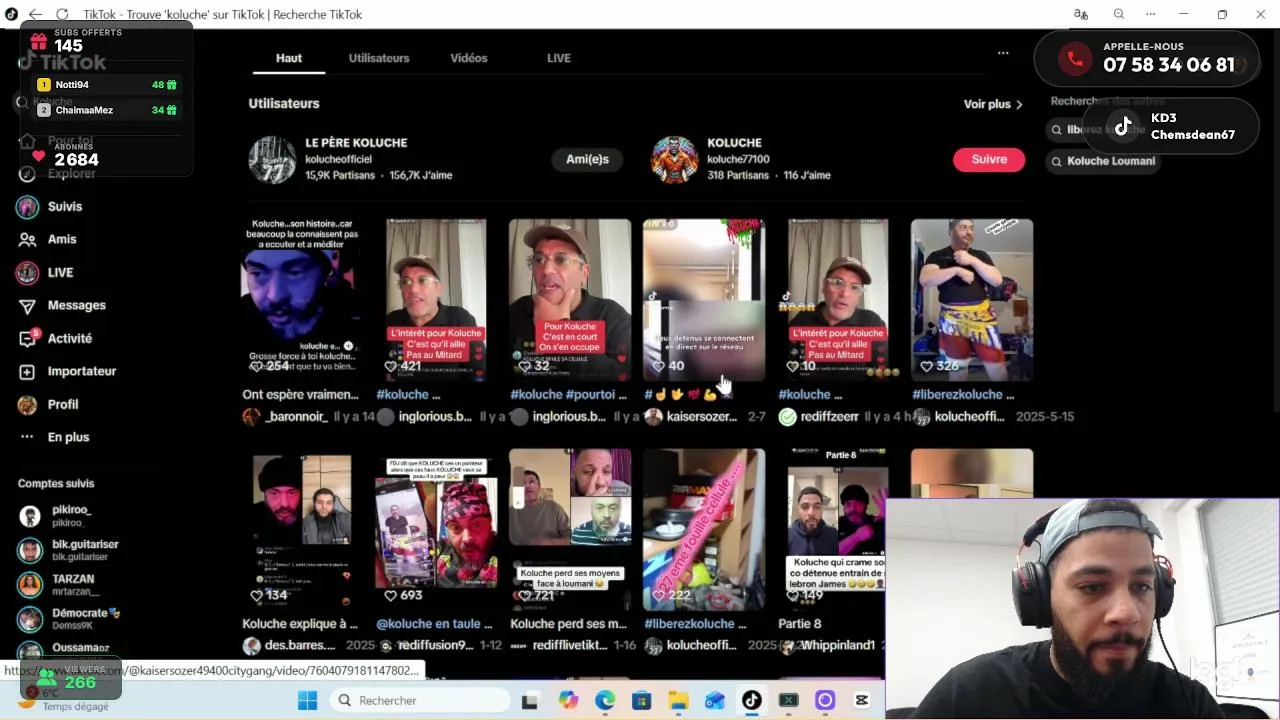Open LE PÈRE KOLUCHE profile avatar
The width and height of the screenshot is (1280, 720).
coord(272,160)
